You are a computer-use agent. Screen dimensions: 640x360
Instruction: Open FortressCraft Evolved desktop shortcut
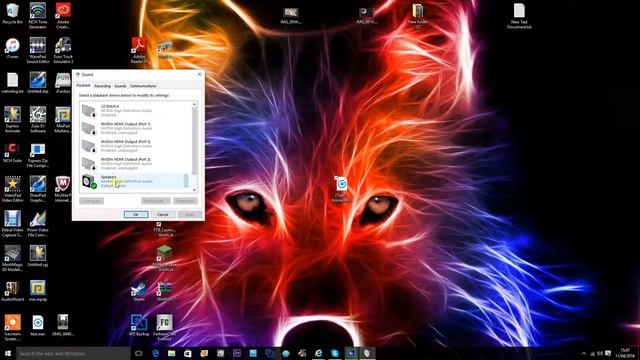point(164,328)
